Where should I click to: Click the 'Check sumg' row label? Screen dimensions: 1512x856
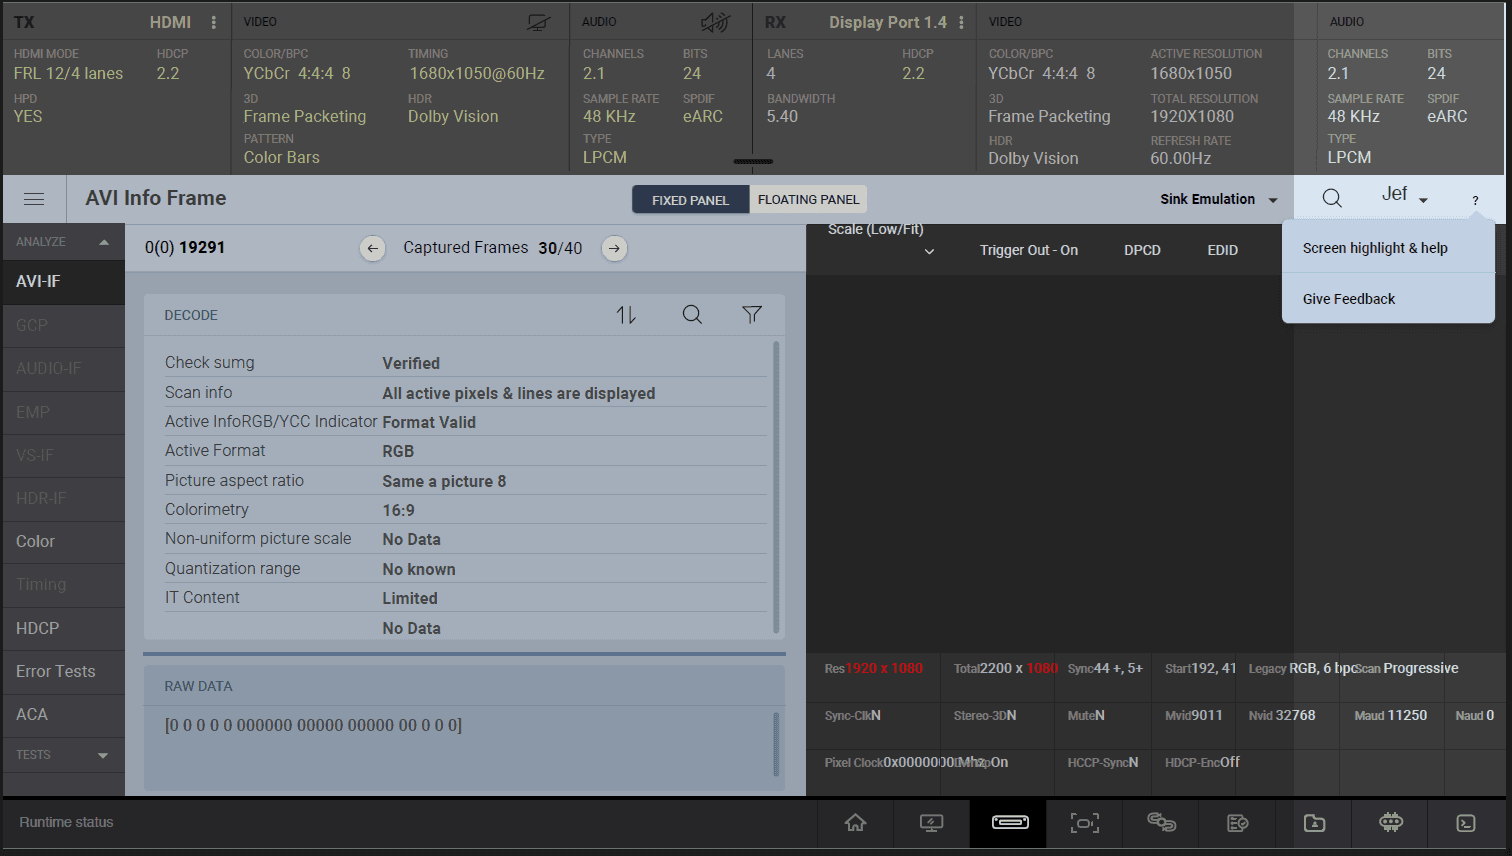point(209,363)
